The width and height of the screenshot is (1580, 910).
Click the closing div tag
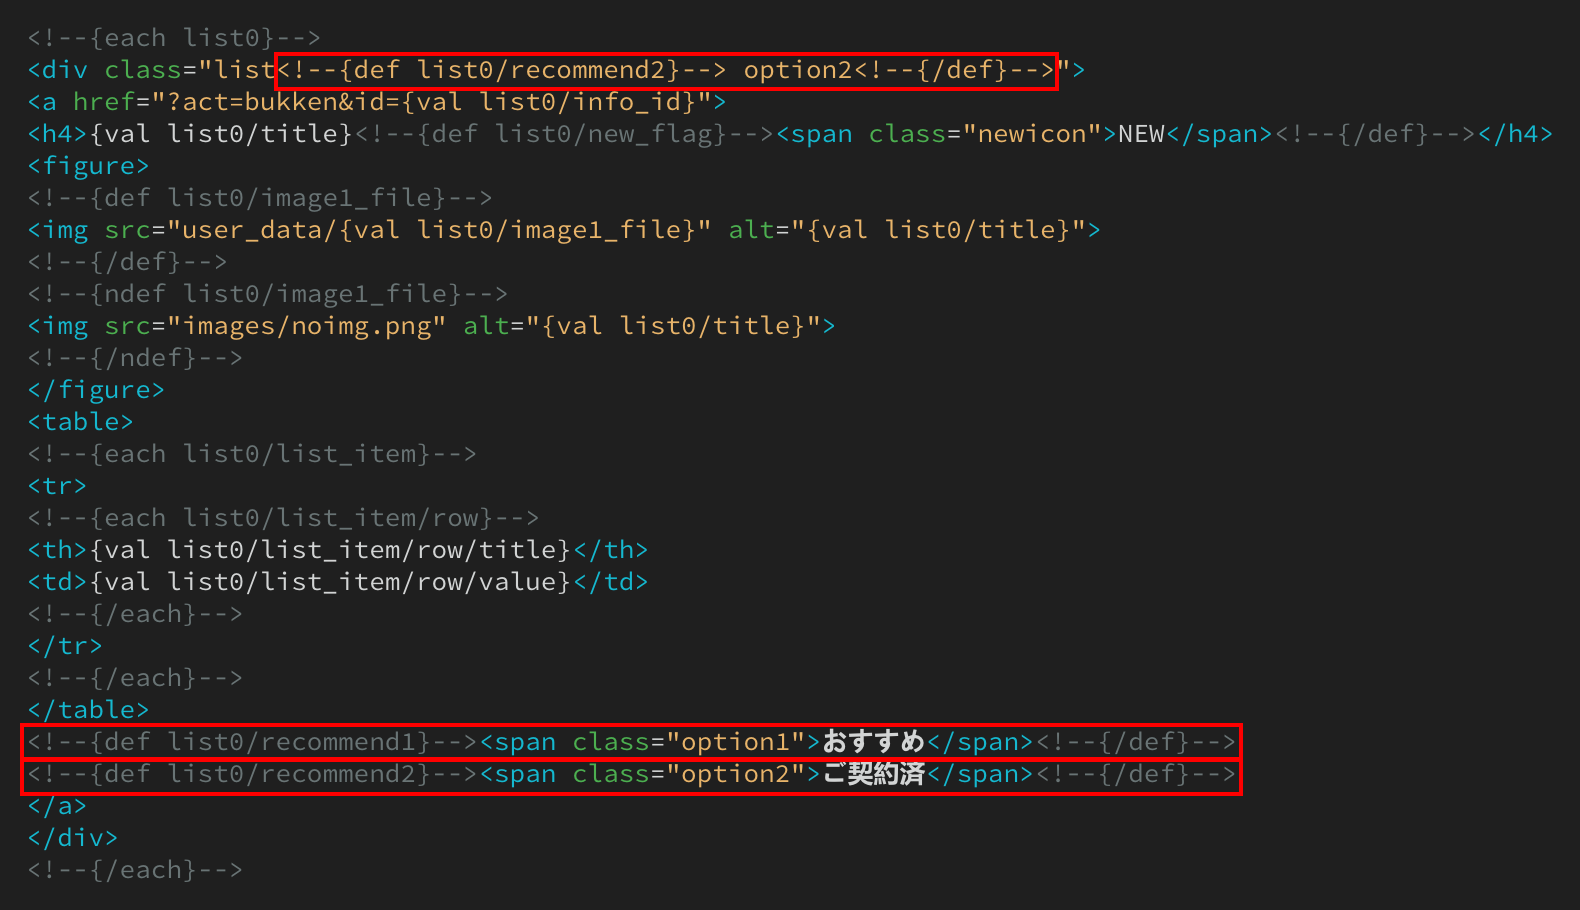pyautogui.click(x=72, y=838)
